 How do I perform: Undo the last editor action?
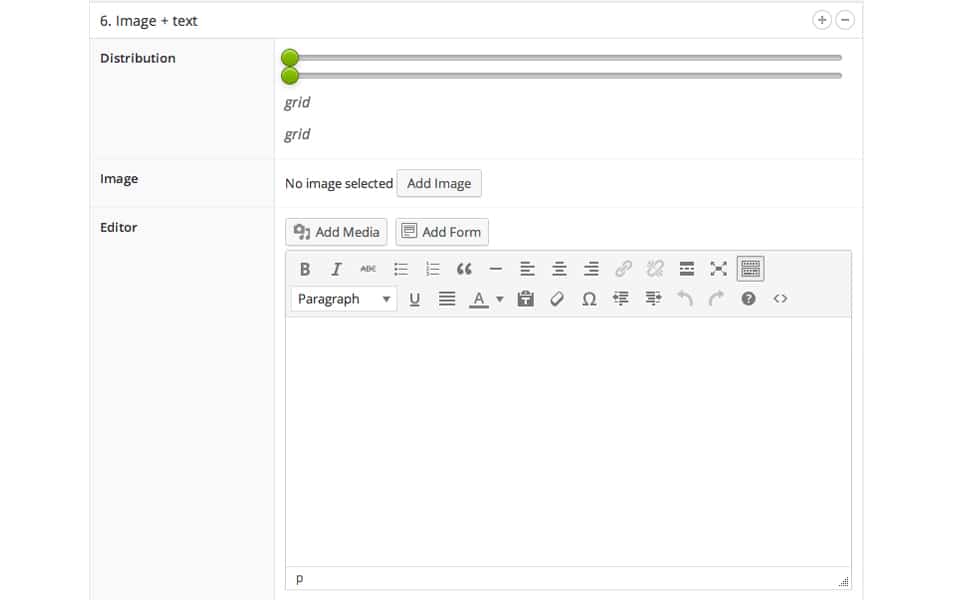coord(684,298)
